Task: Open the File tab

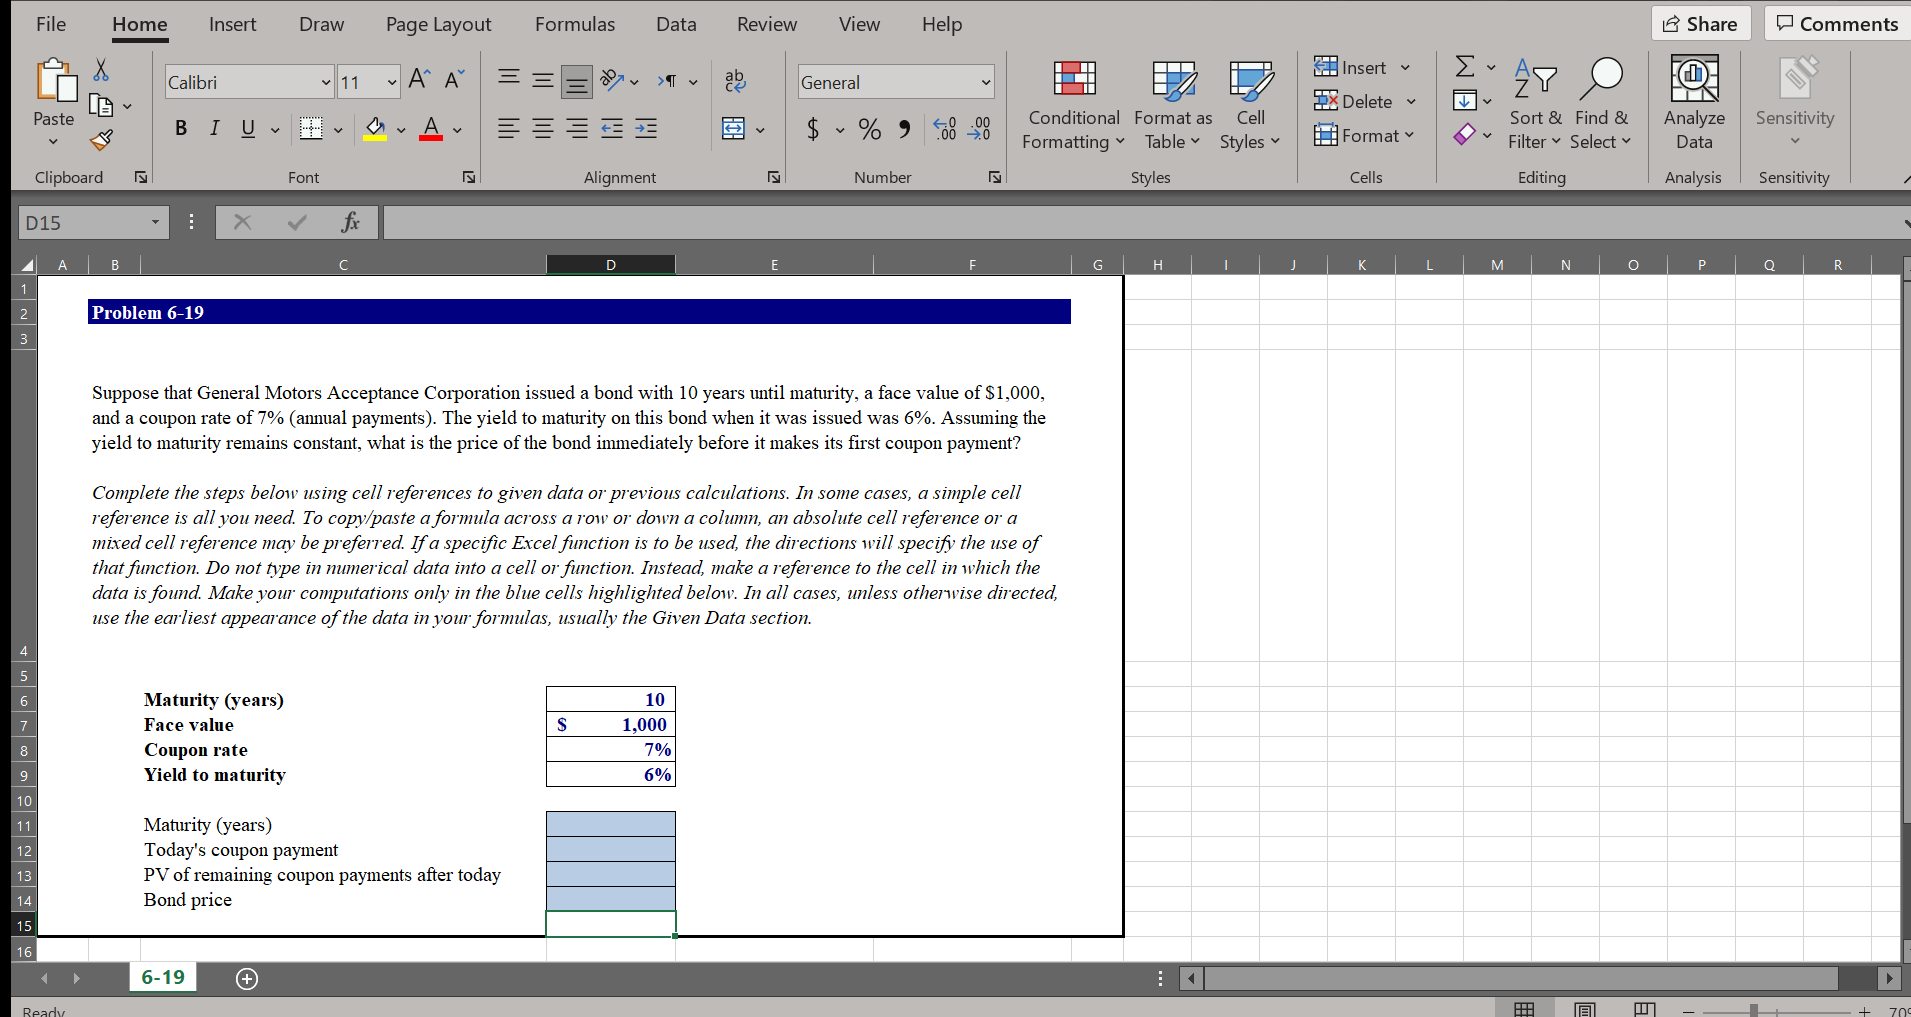Action: [51, 25]
